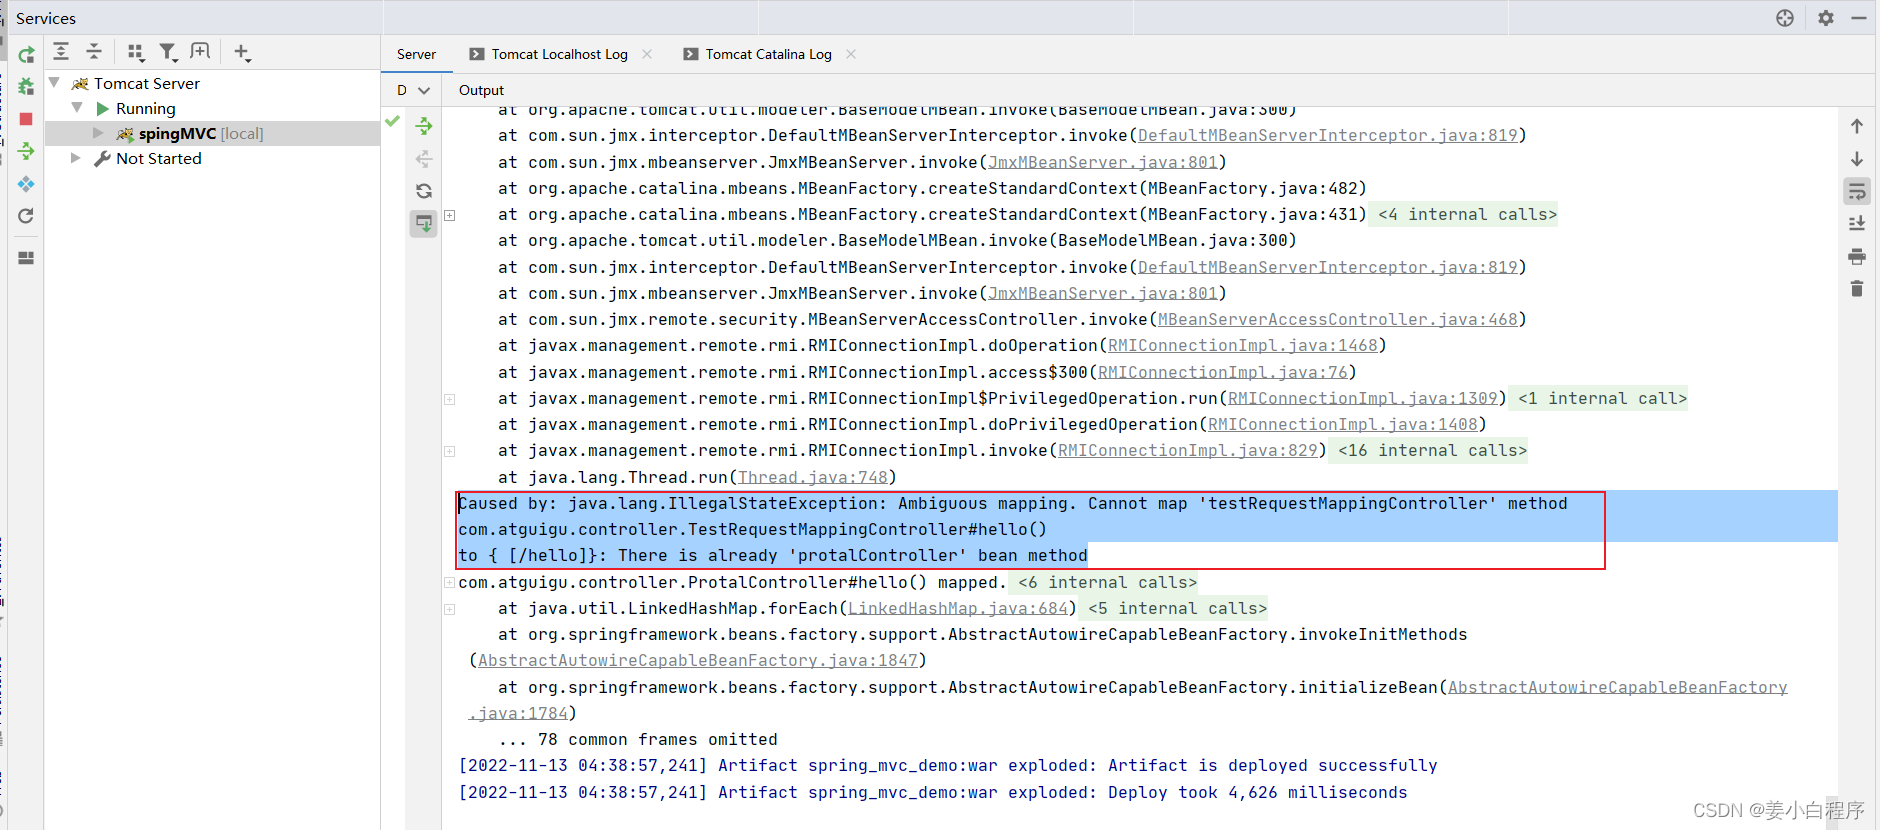The width and height of the screenshot is (1880, 830).
Task: Expand the '4 internal calls' fold marker in the gutter
Action: (x=450, y=215)
